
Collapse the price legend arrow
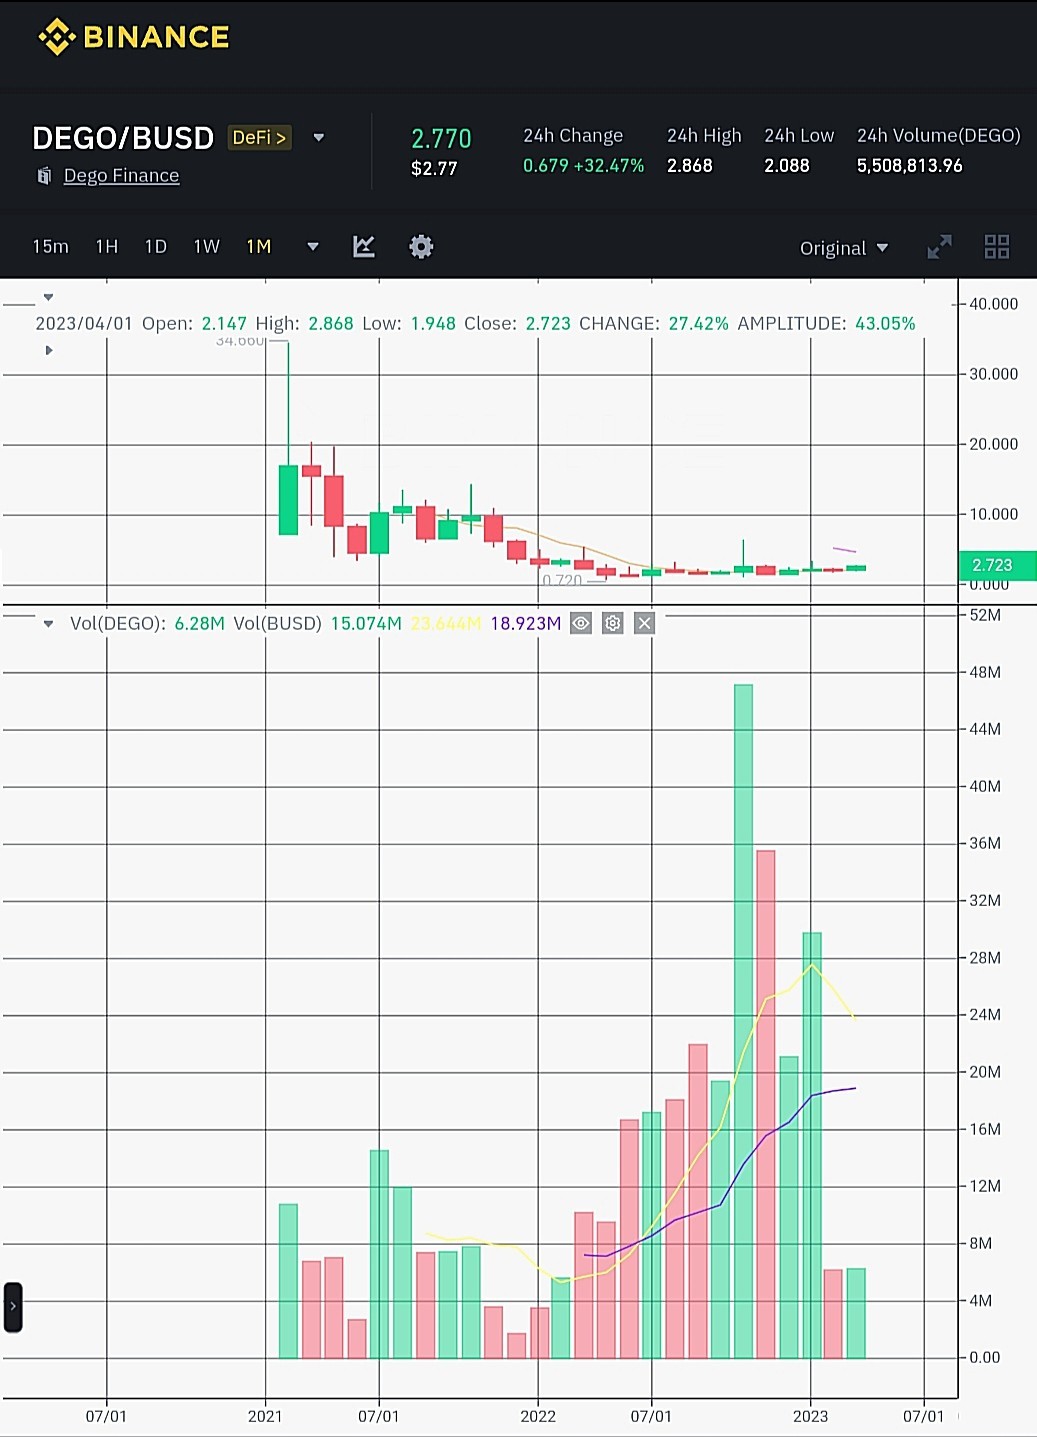click(48, 297)
